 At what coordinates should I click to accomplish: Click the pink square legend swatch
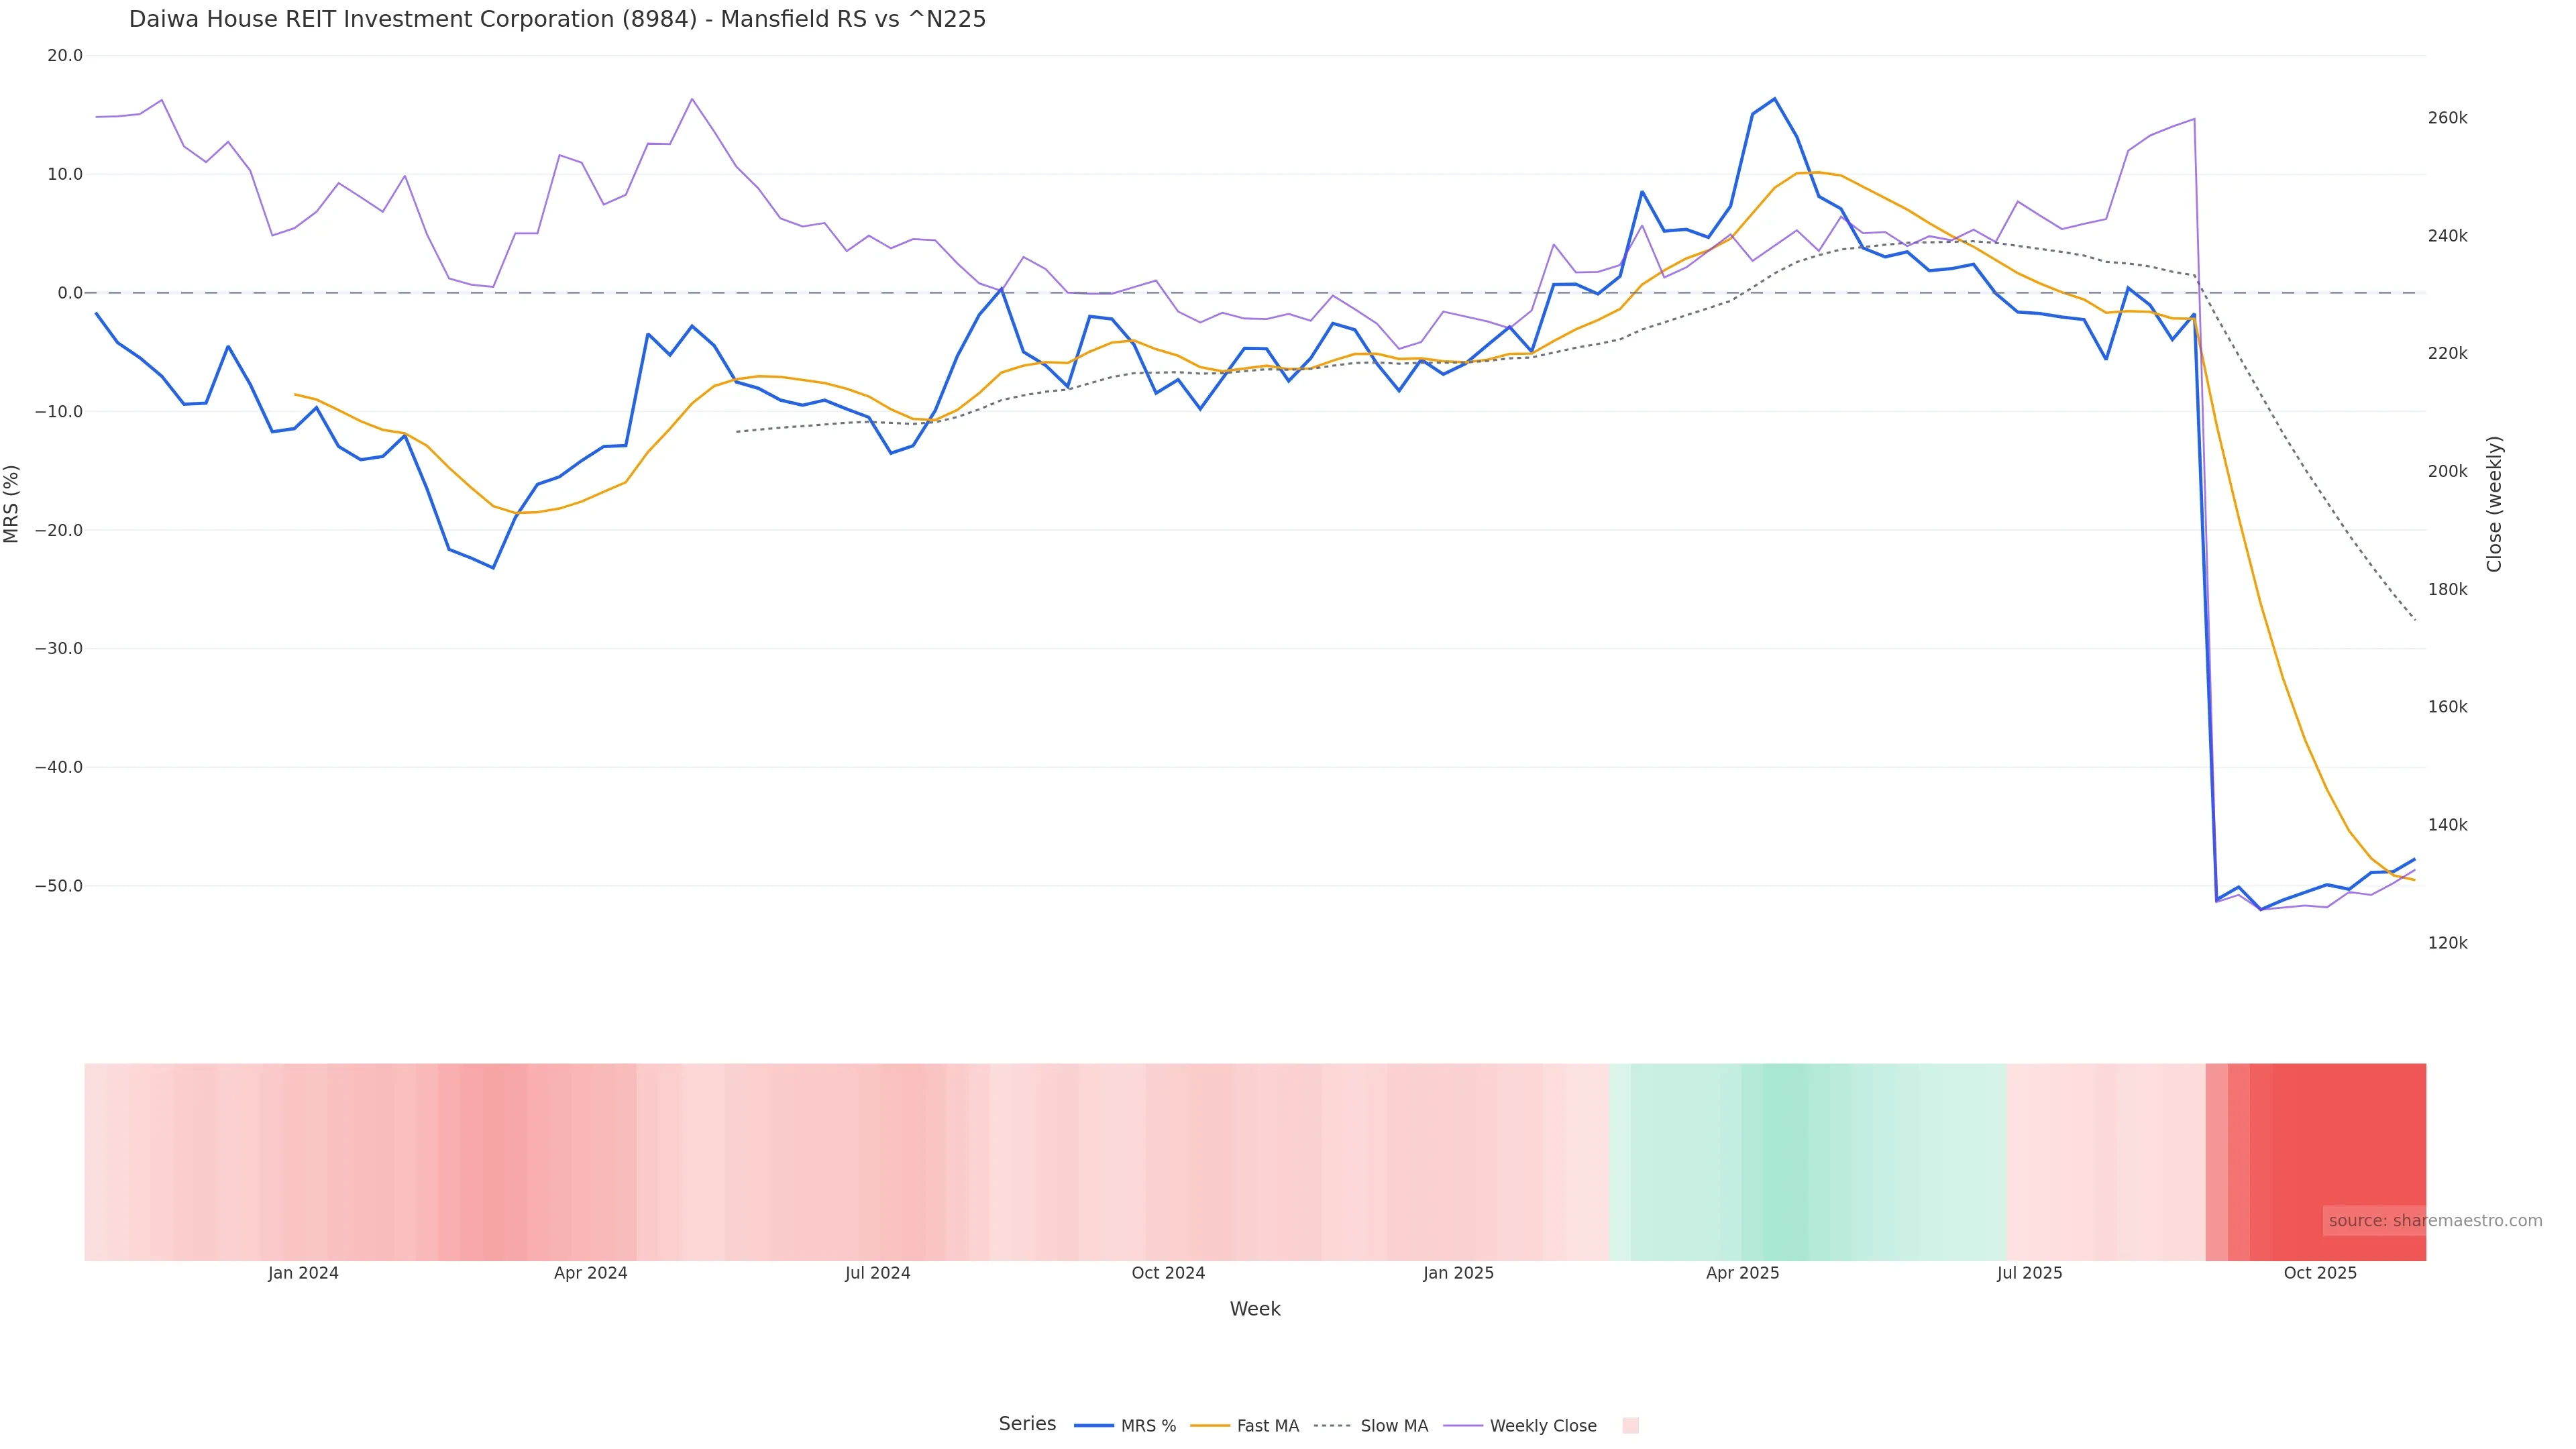point(1630,1426)
